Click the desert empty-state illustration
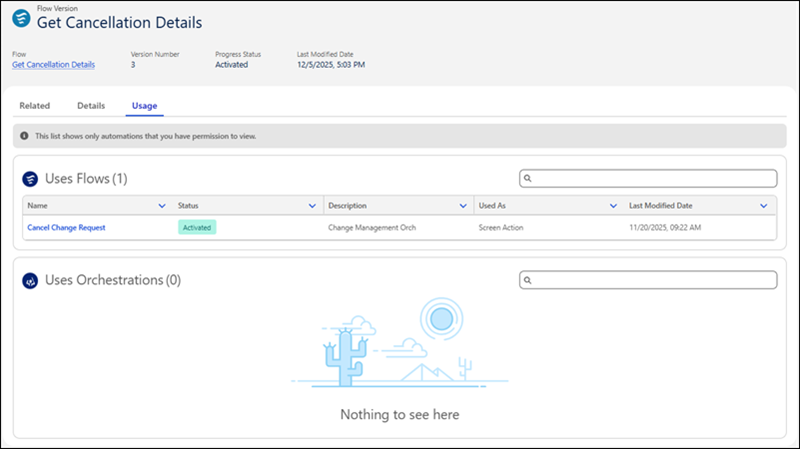 (400, 343)
